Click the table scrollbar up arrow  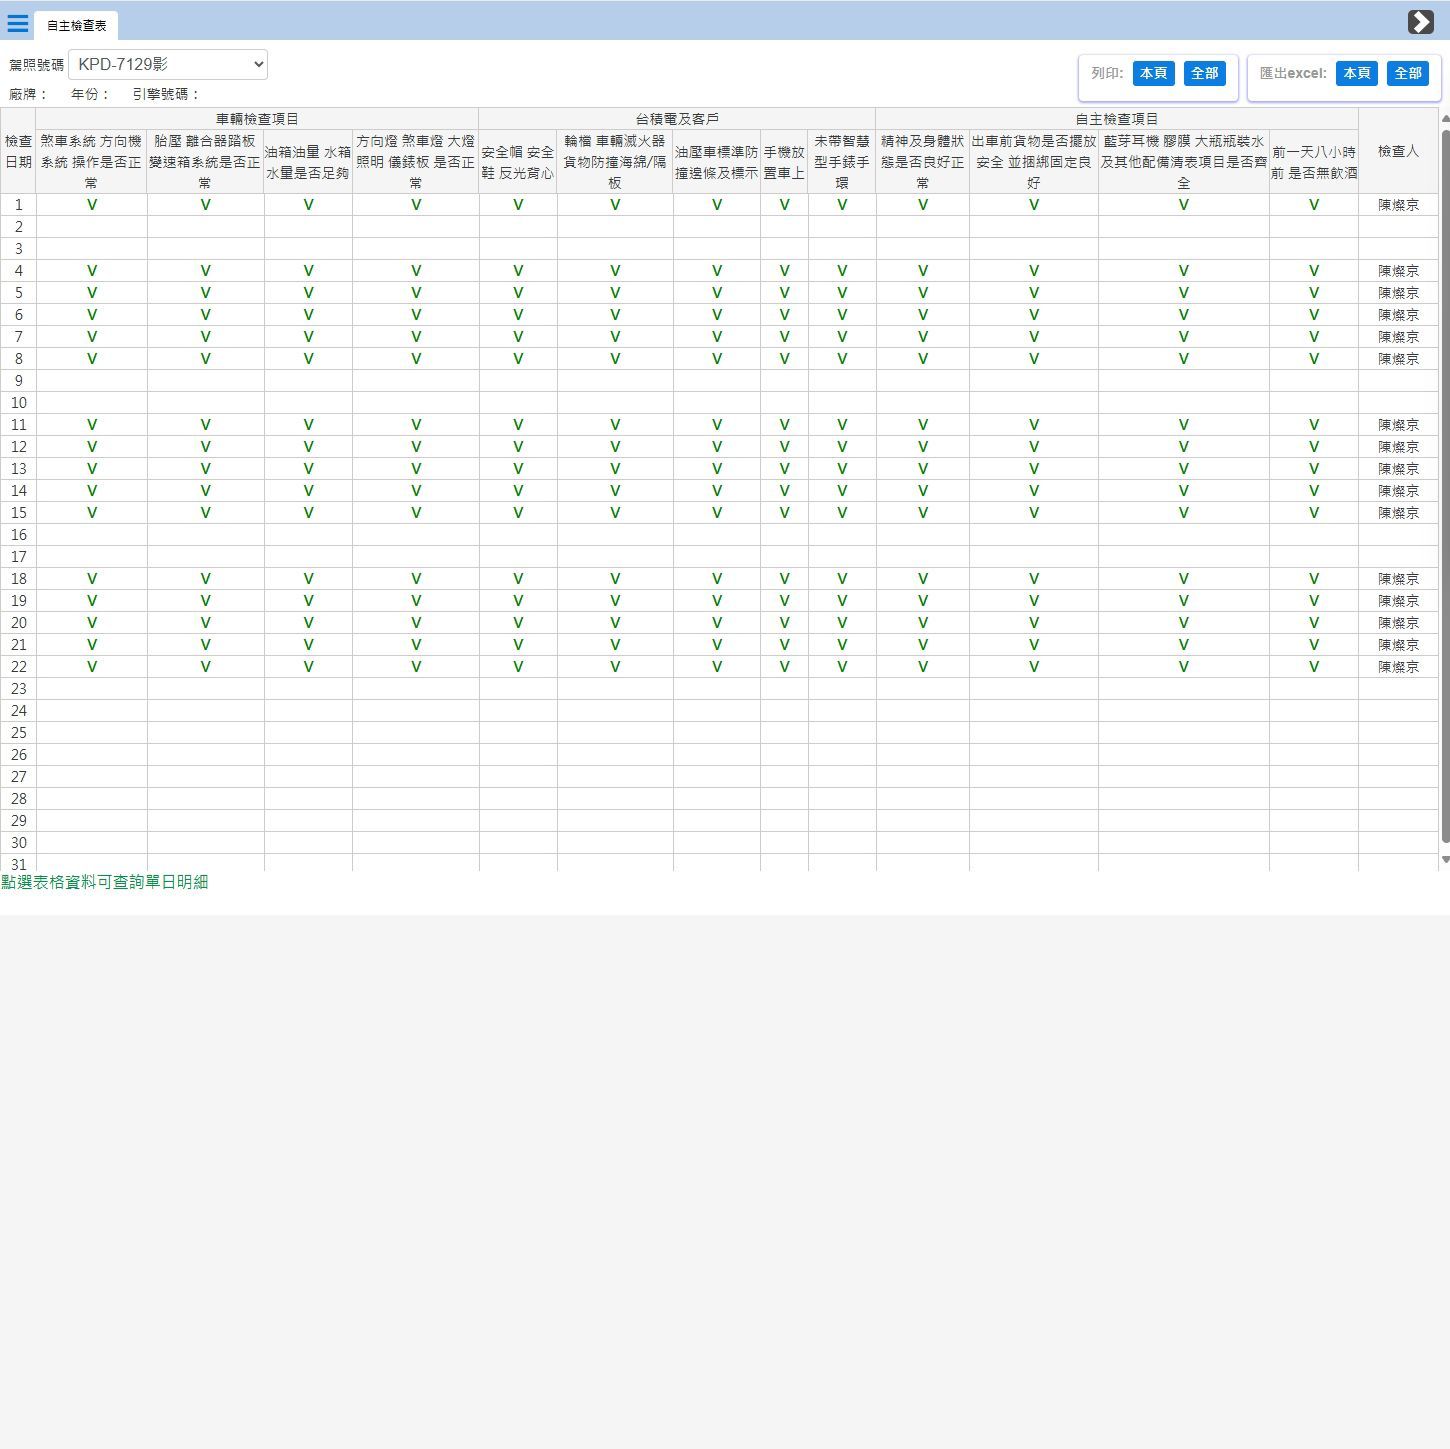1445,118
